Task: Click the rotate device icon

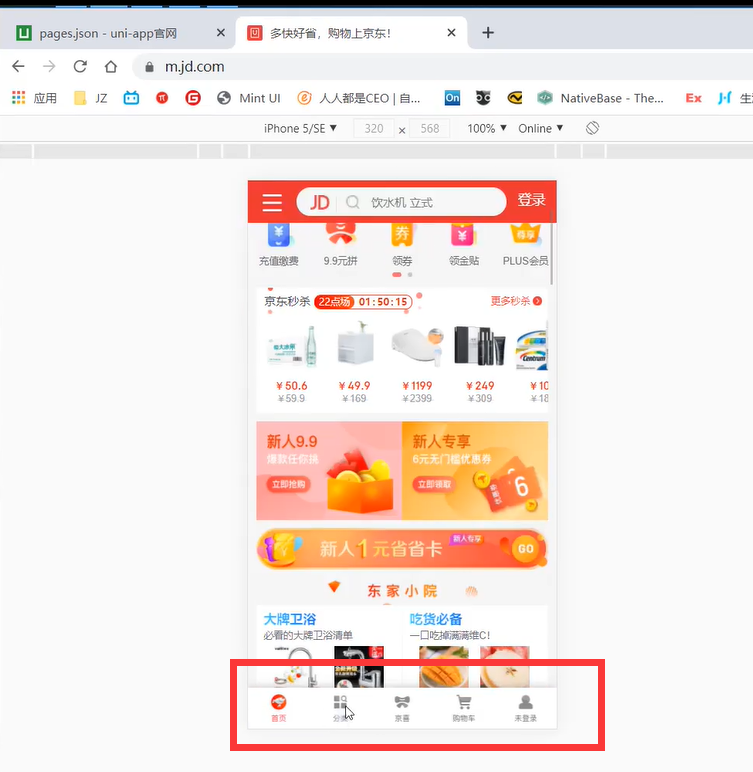Action: [592, 129]
